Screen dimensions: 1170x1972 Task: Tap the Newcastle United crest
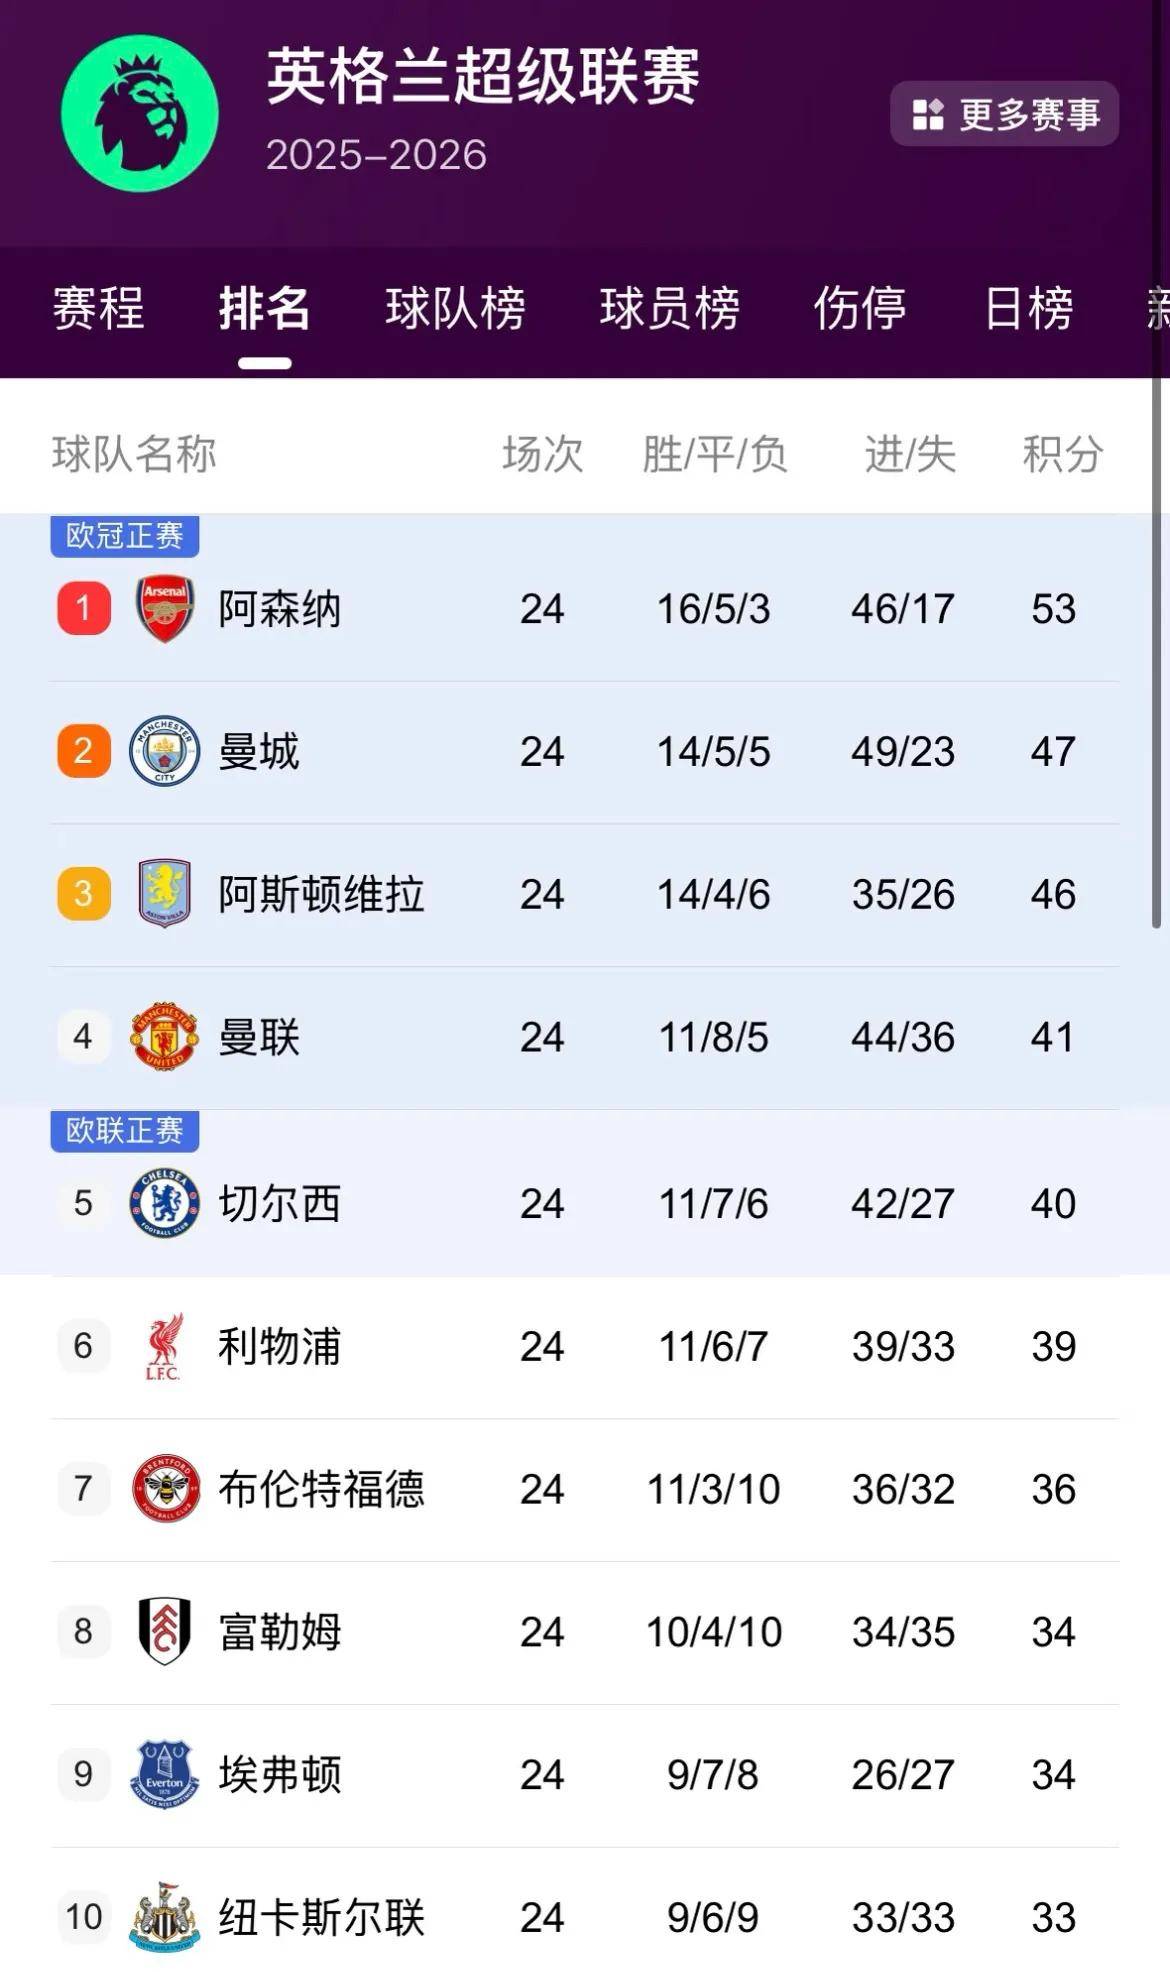165,1917
